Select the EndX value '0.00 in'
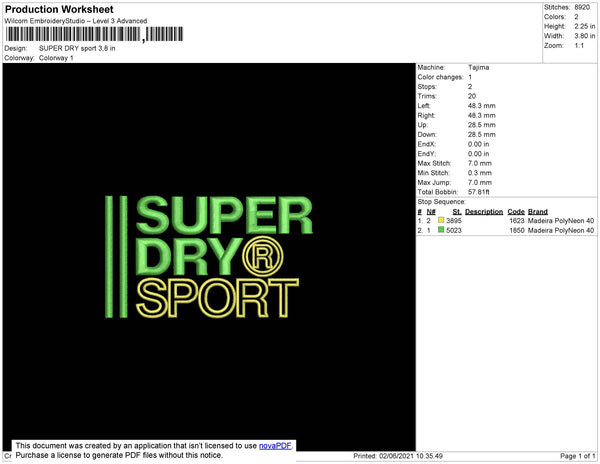 [478, 144]
